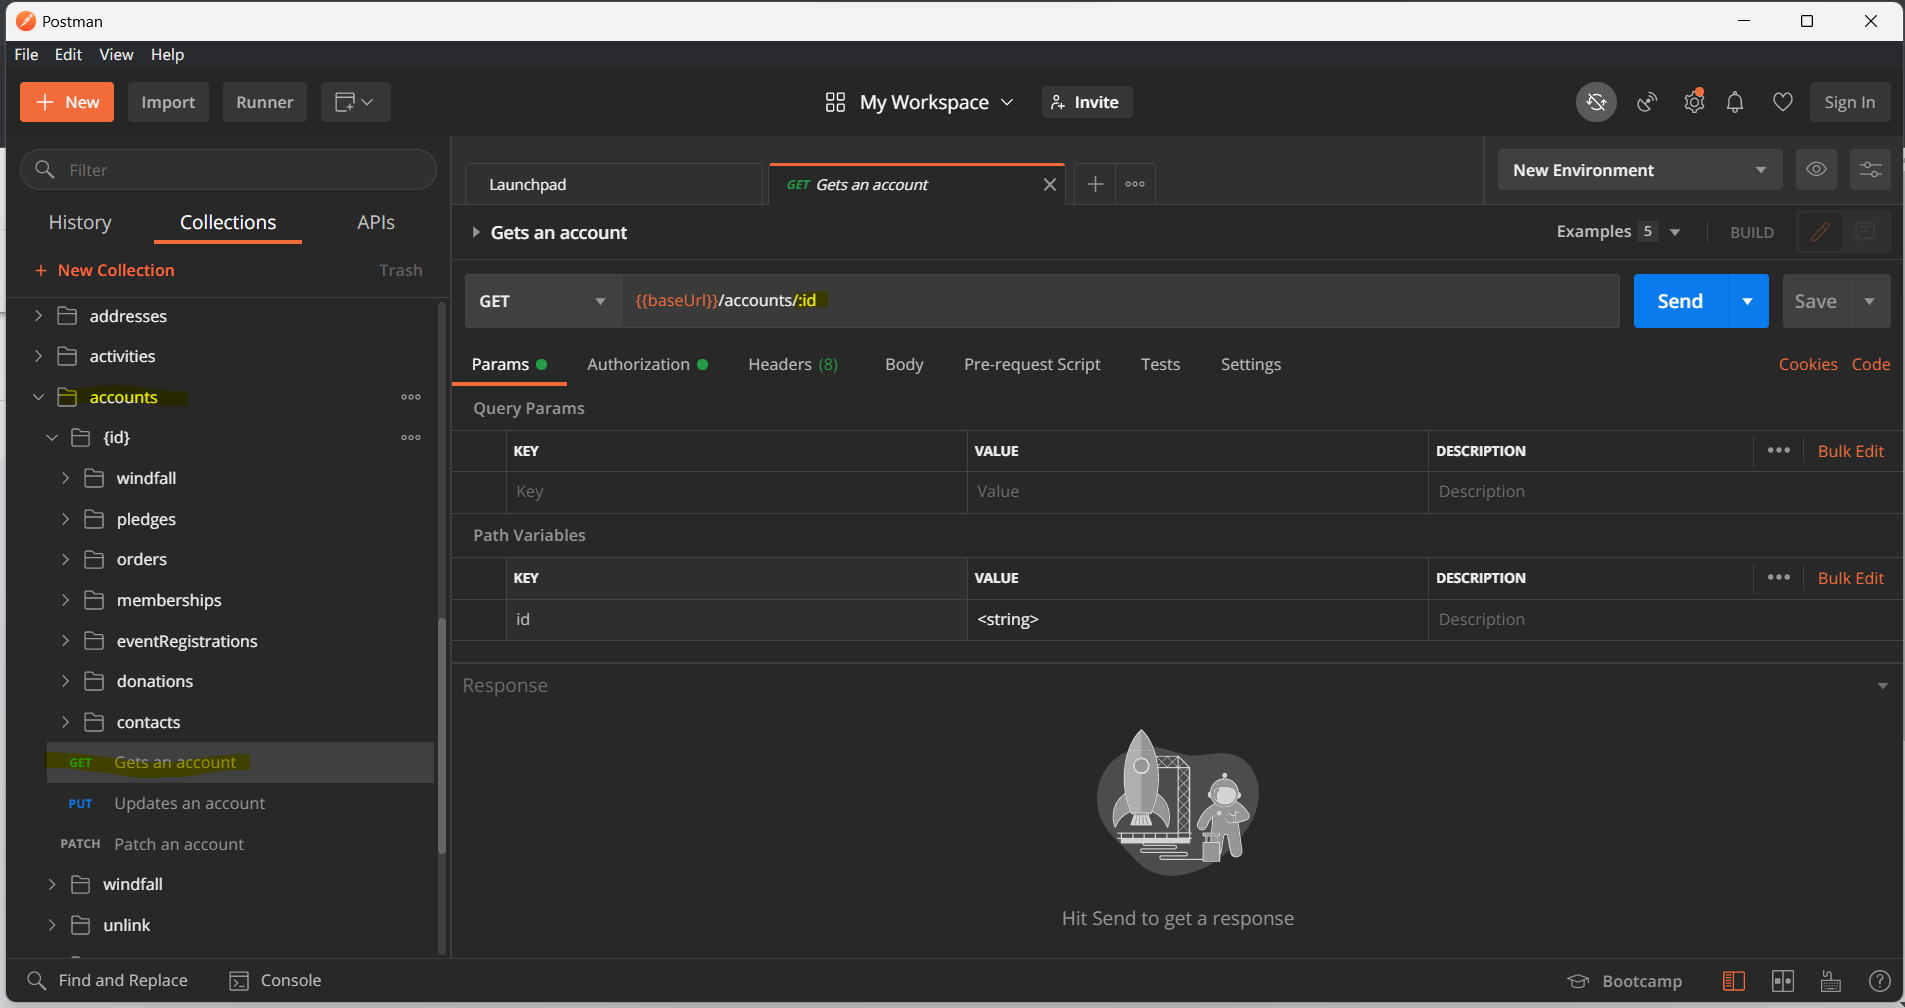The image size is (1905, 1008).
Task: Open the View menu
Action: click(x=116, y=55)
